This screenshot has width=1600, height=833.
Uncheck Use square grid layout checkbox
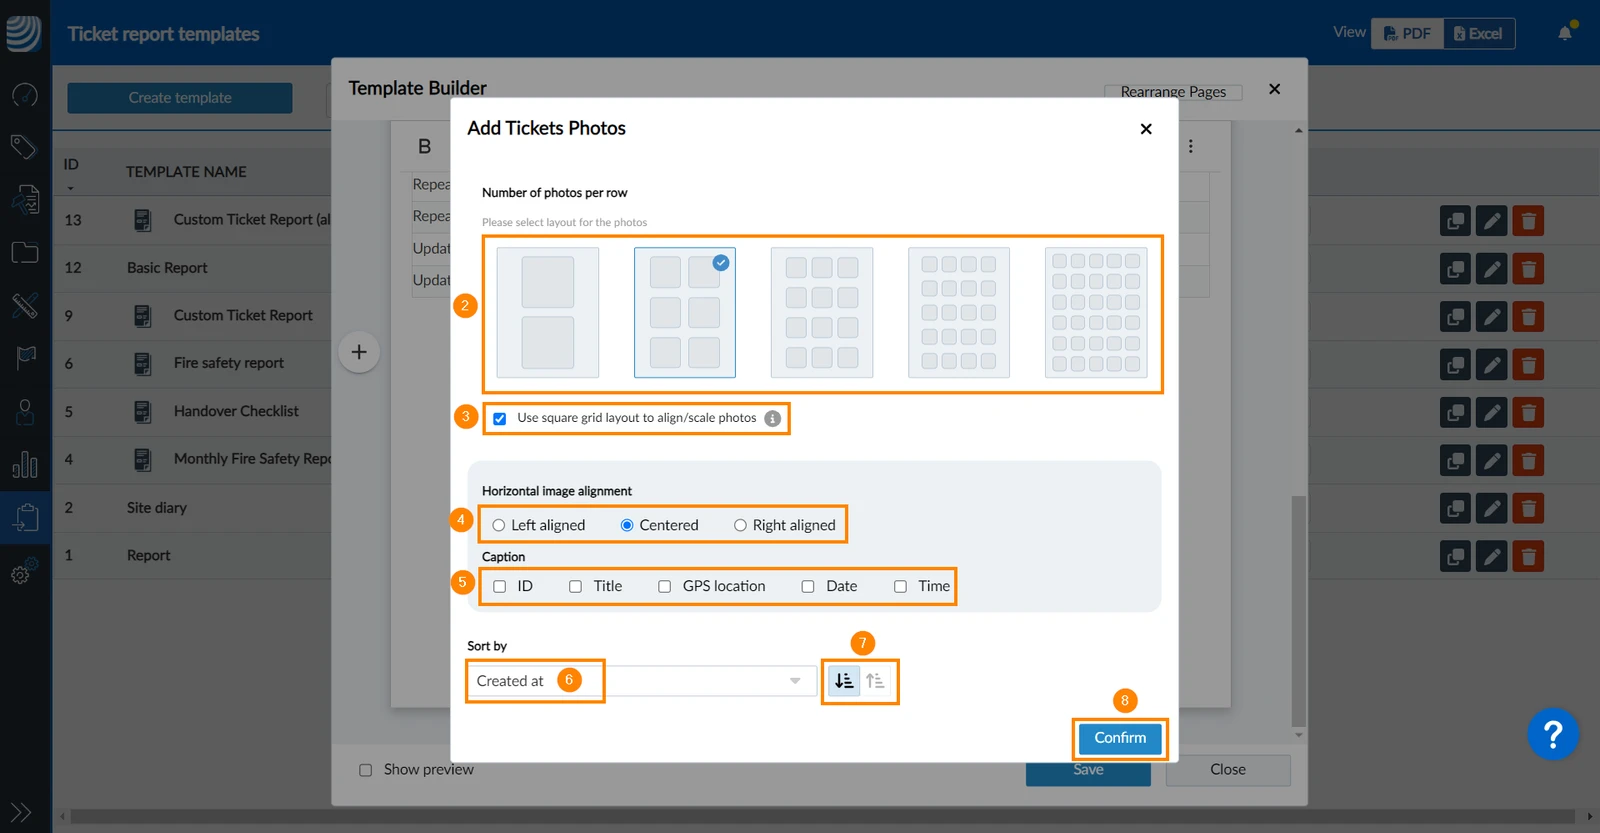(x=500, y=419)
